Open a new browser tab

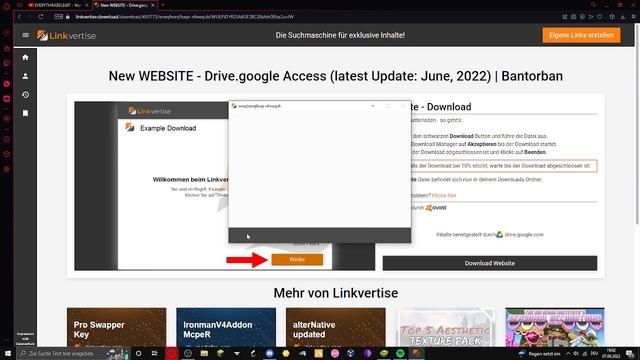pos(163,5)
